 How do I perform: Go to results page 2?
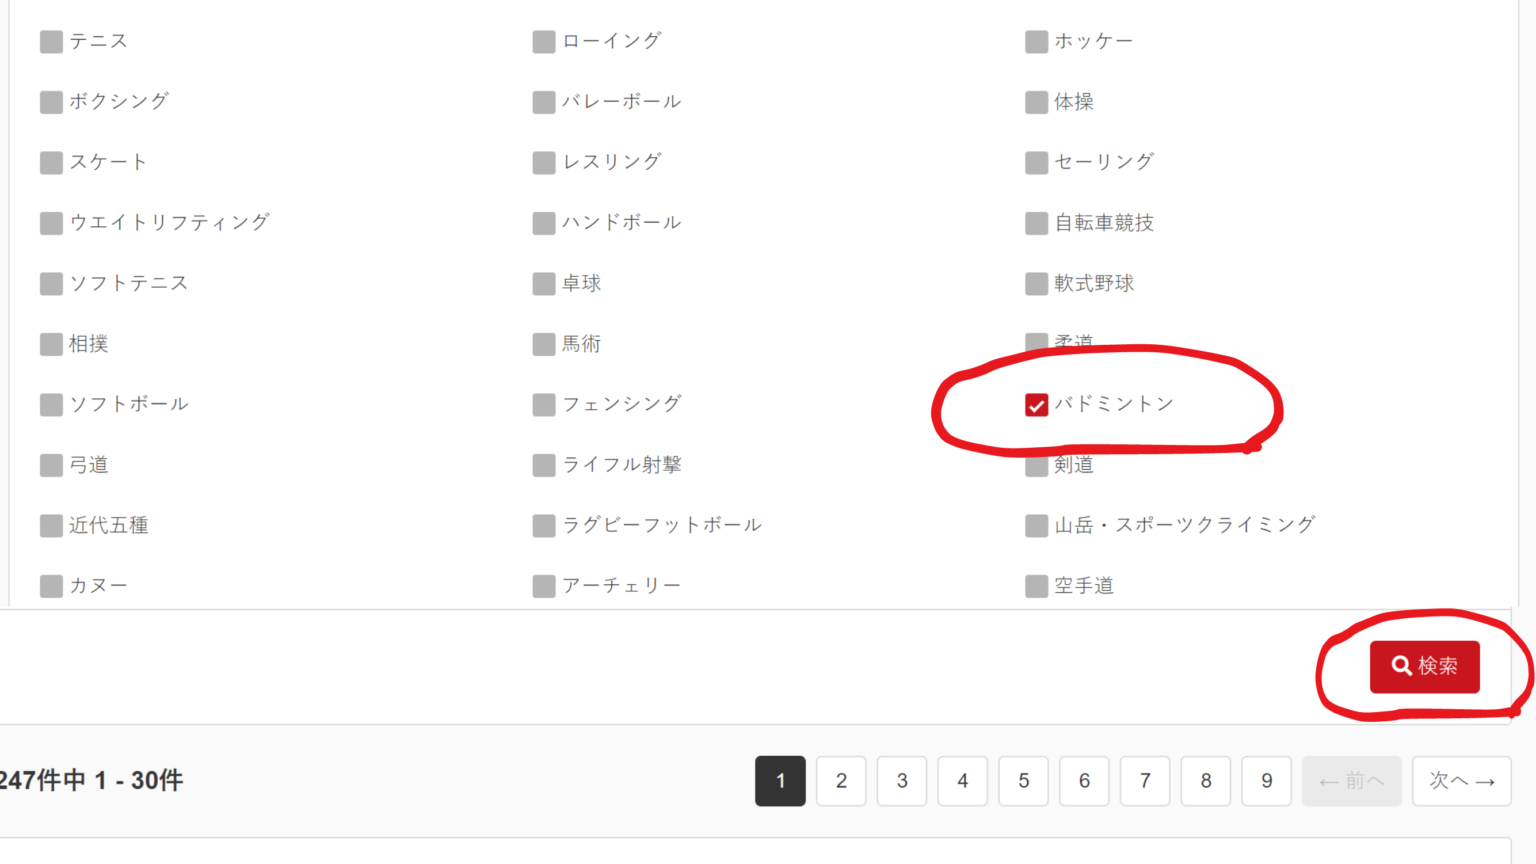[x=841, y=781]
